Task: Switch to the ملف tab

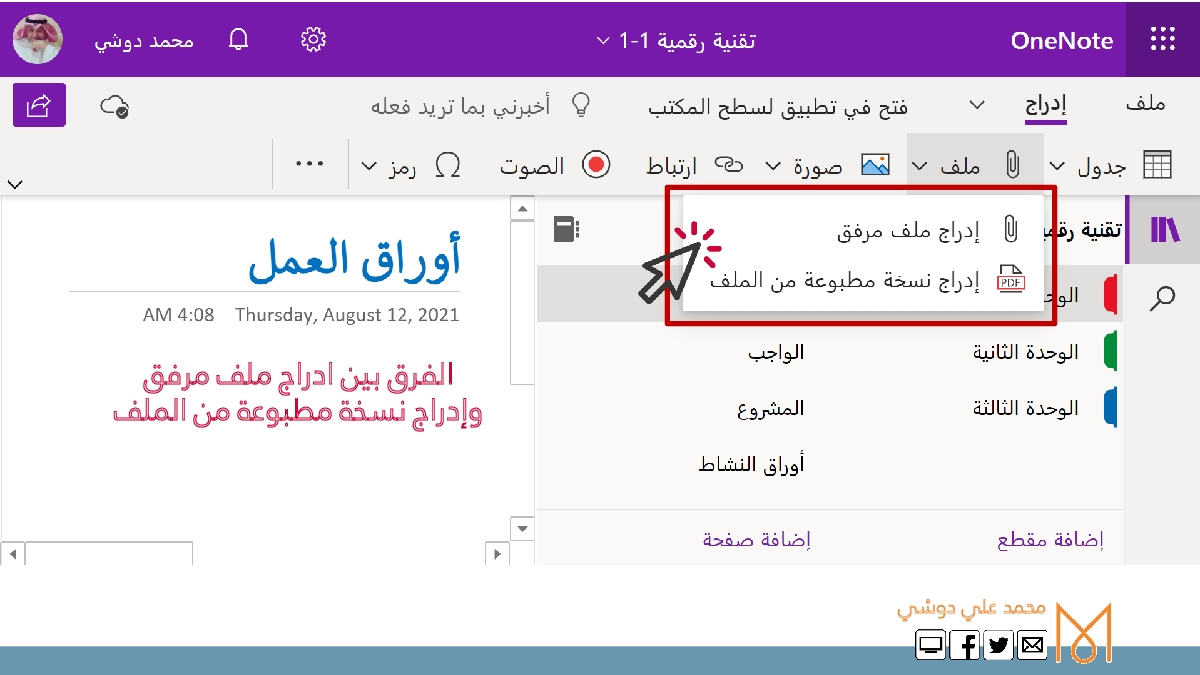Action: click(1145, 105)
